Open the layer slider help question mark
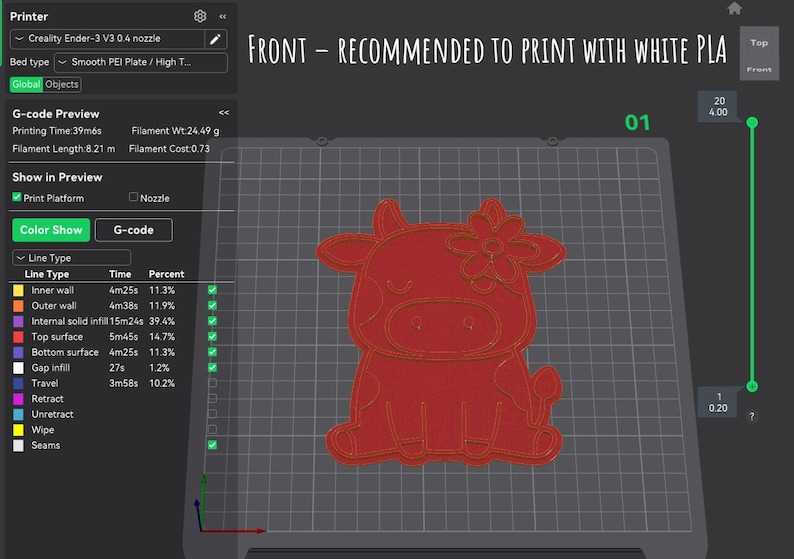Image resolution: width=794 pixels, height=559 pixels. pyautogui.click(x=752, y=416)
